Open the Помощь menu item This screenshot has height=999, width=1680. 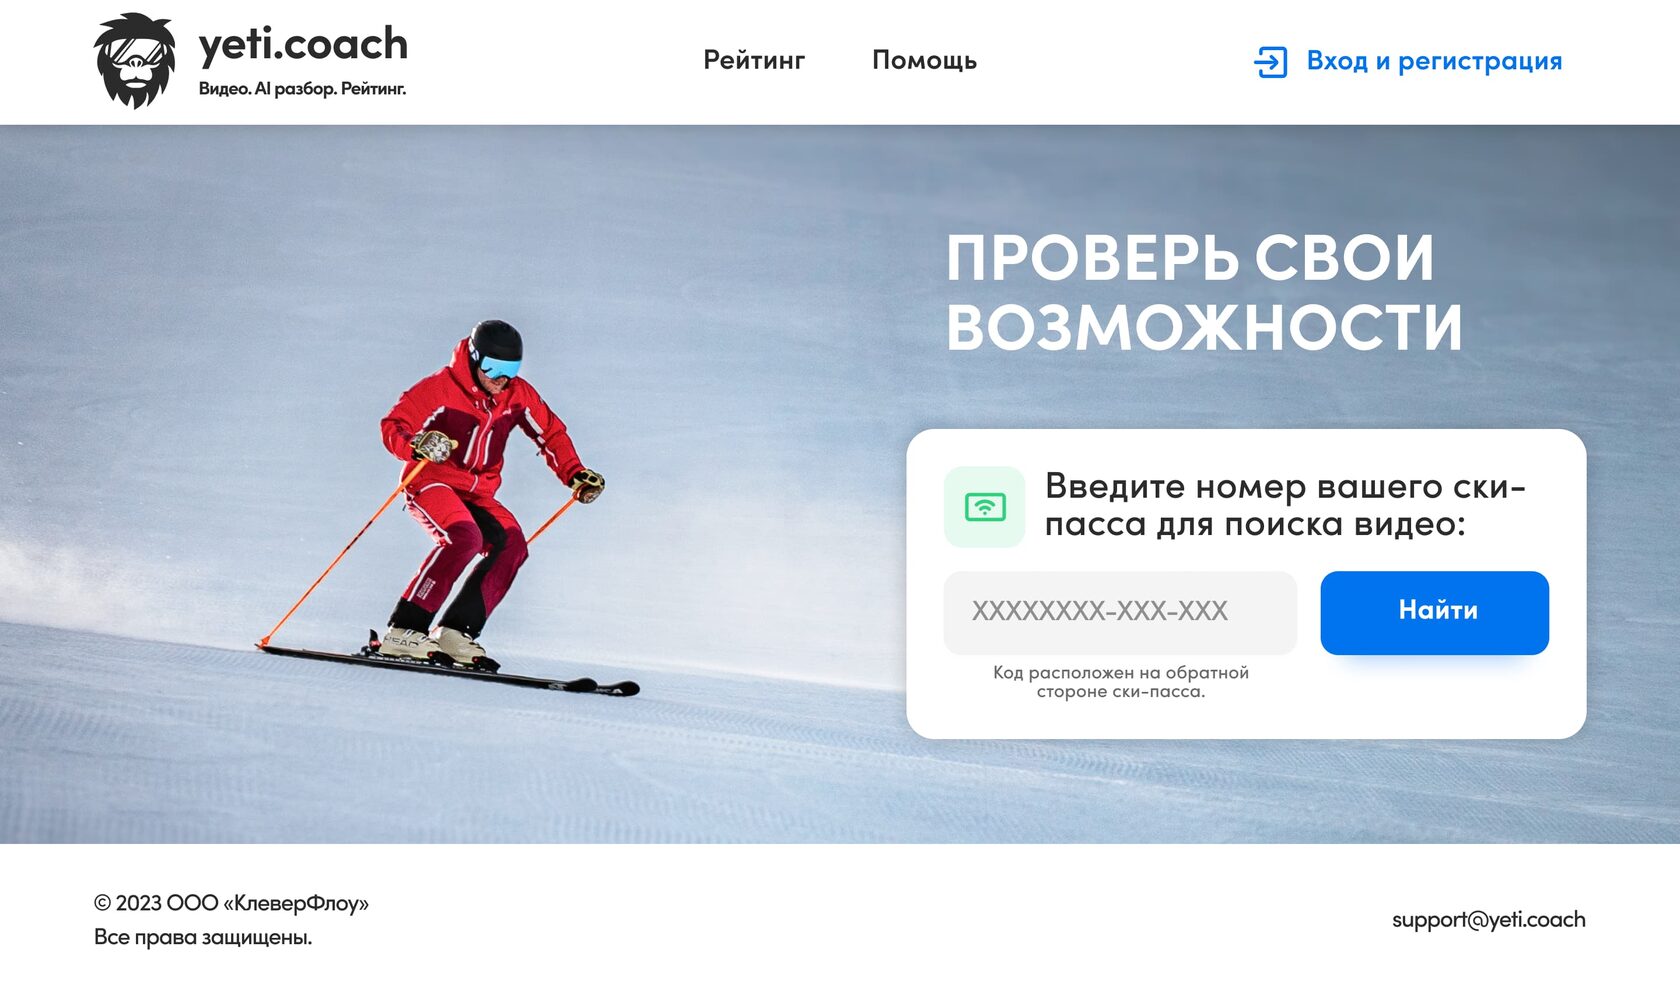tap(924, 60)
